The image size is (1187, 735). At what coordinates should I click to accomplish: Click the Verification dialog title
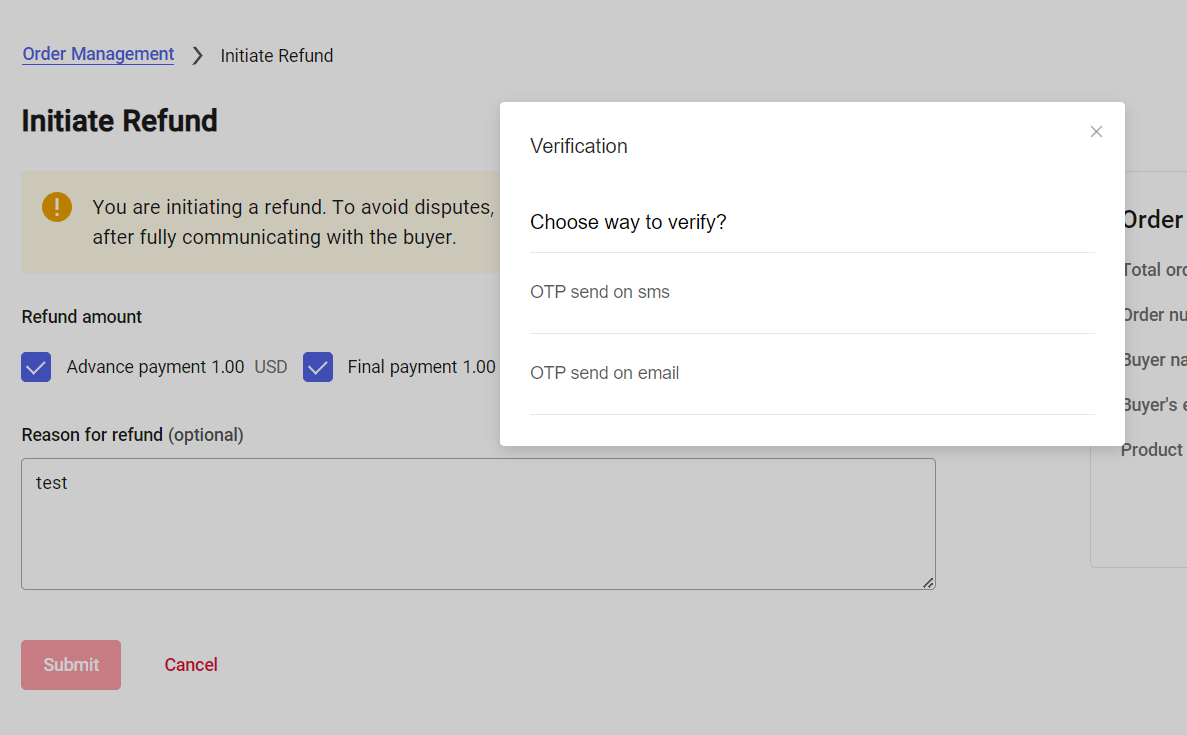click(579, 146)
